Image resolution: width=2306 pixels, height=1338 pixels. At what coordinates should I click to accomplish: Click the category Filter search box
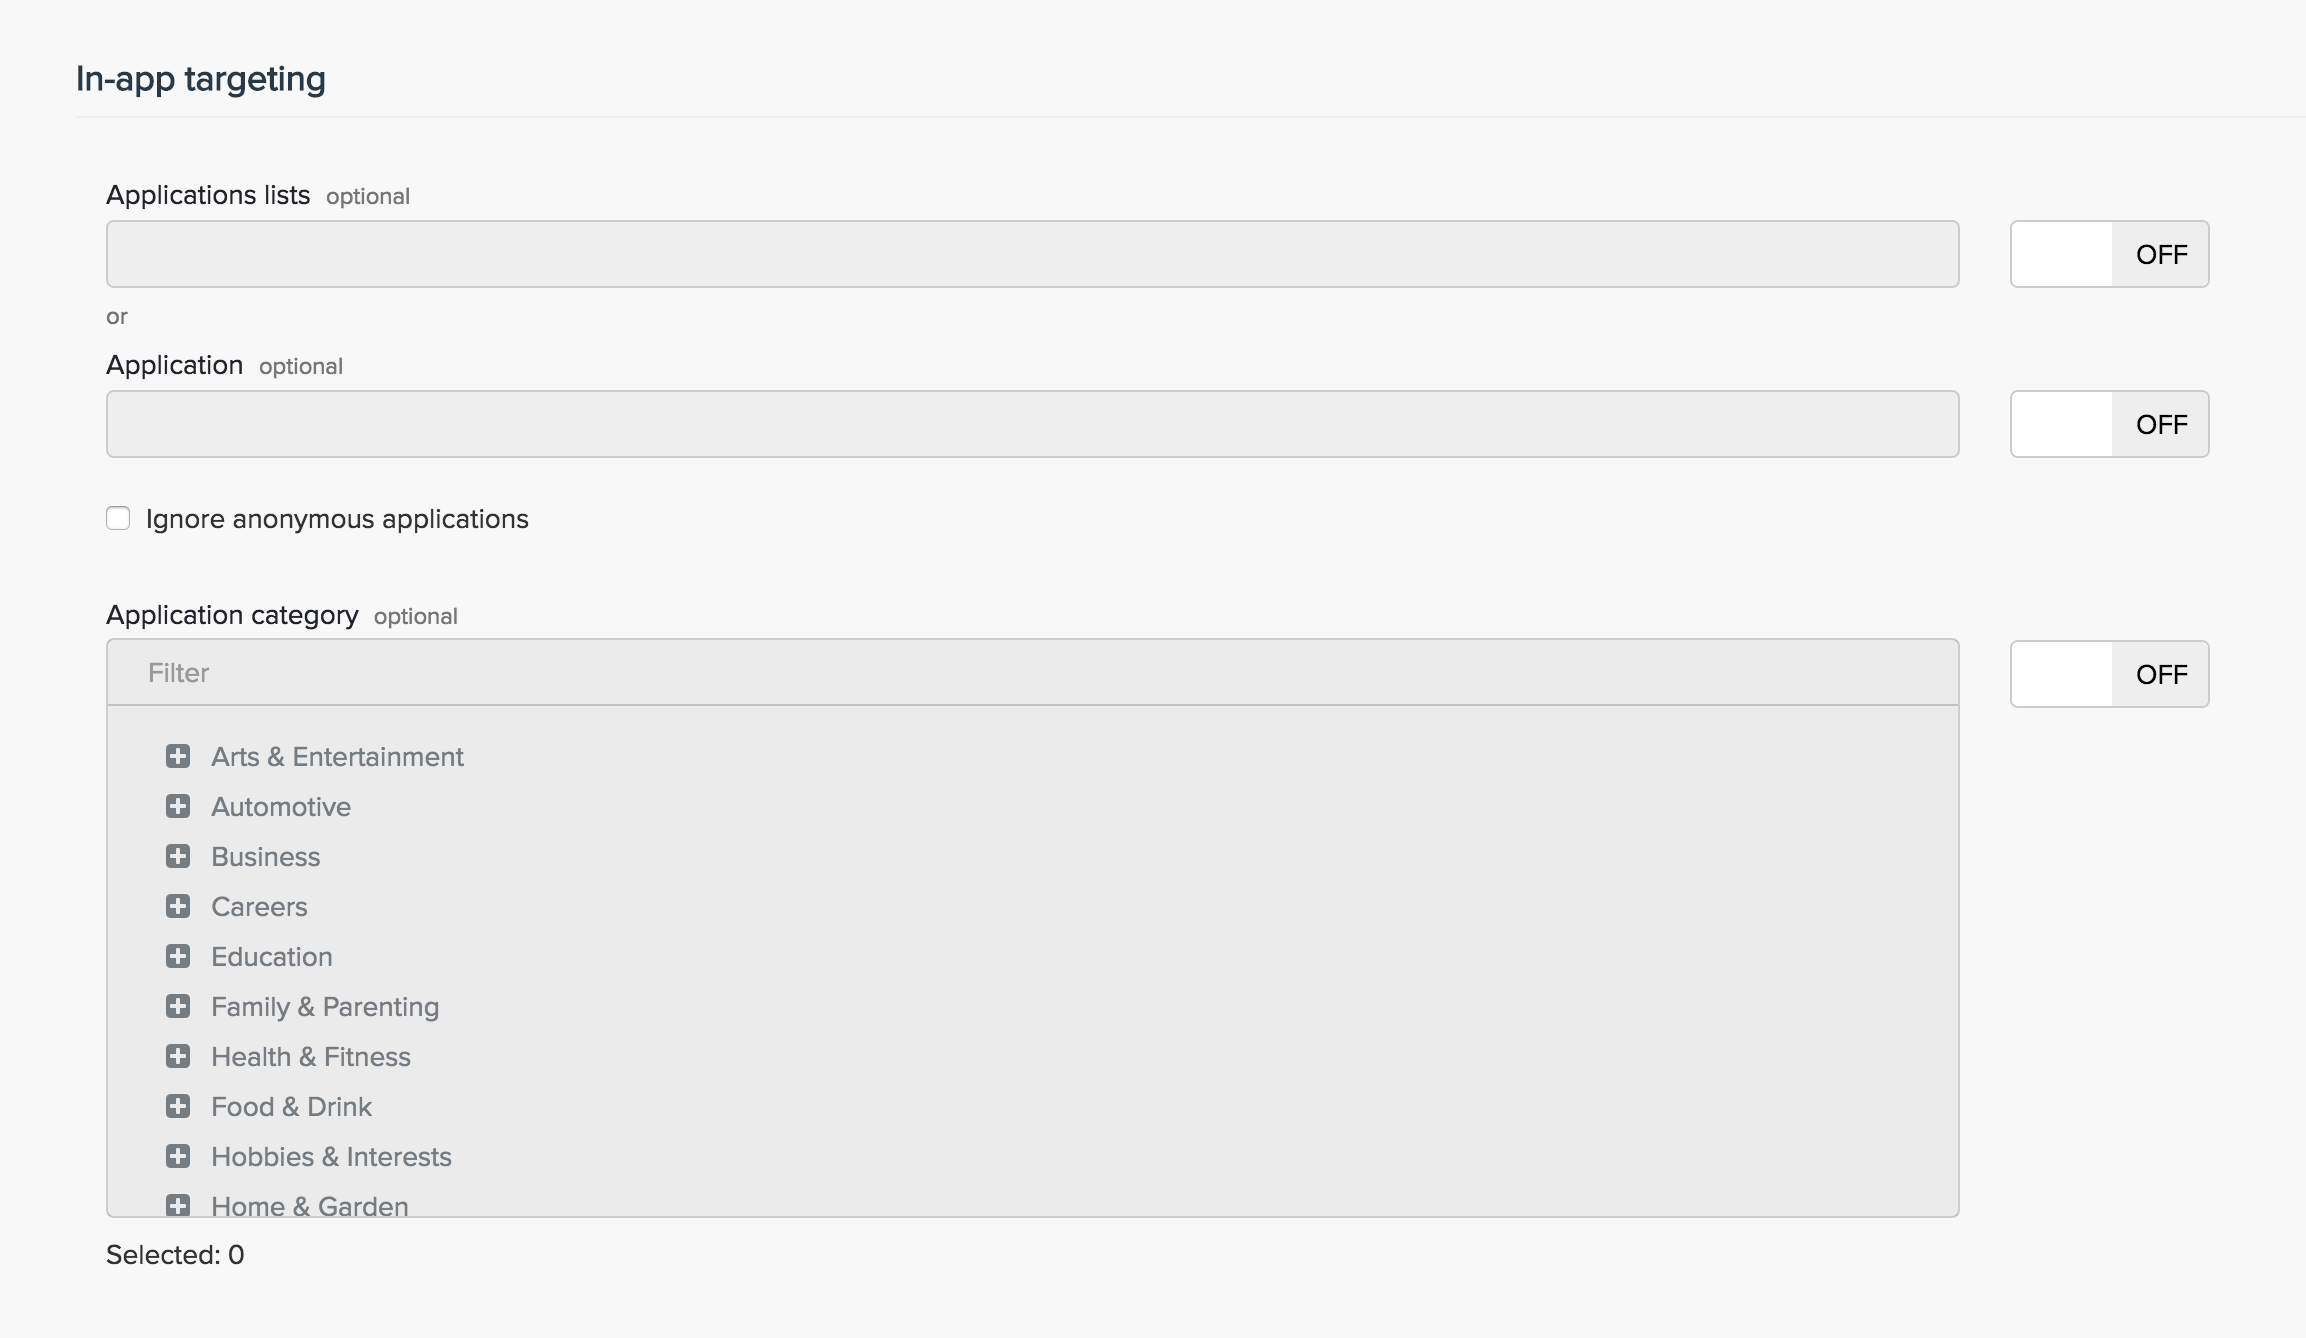pyautogui.click(x=1032, y=672)
